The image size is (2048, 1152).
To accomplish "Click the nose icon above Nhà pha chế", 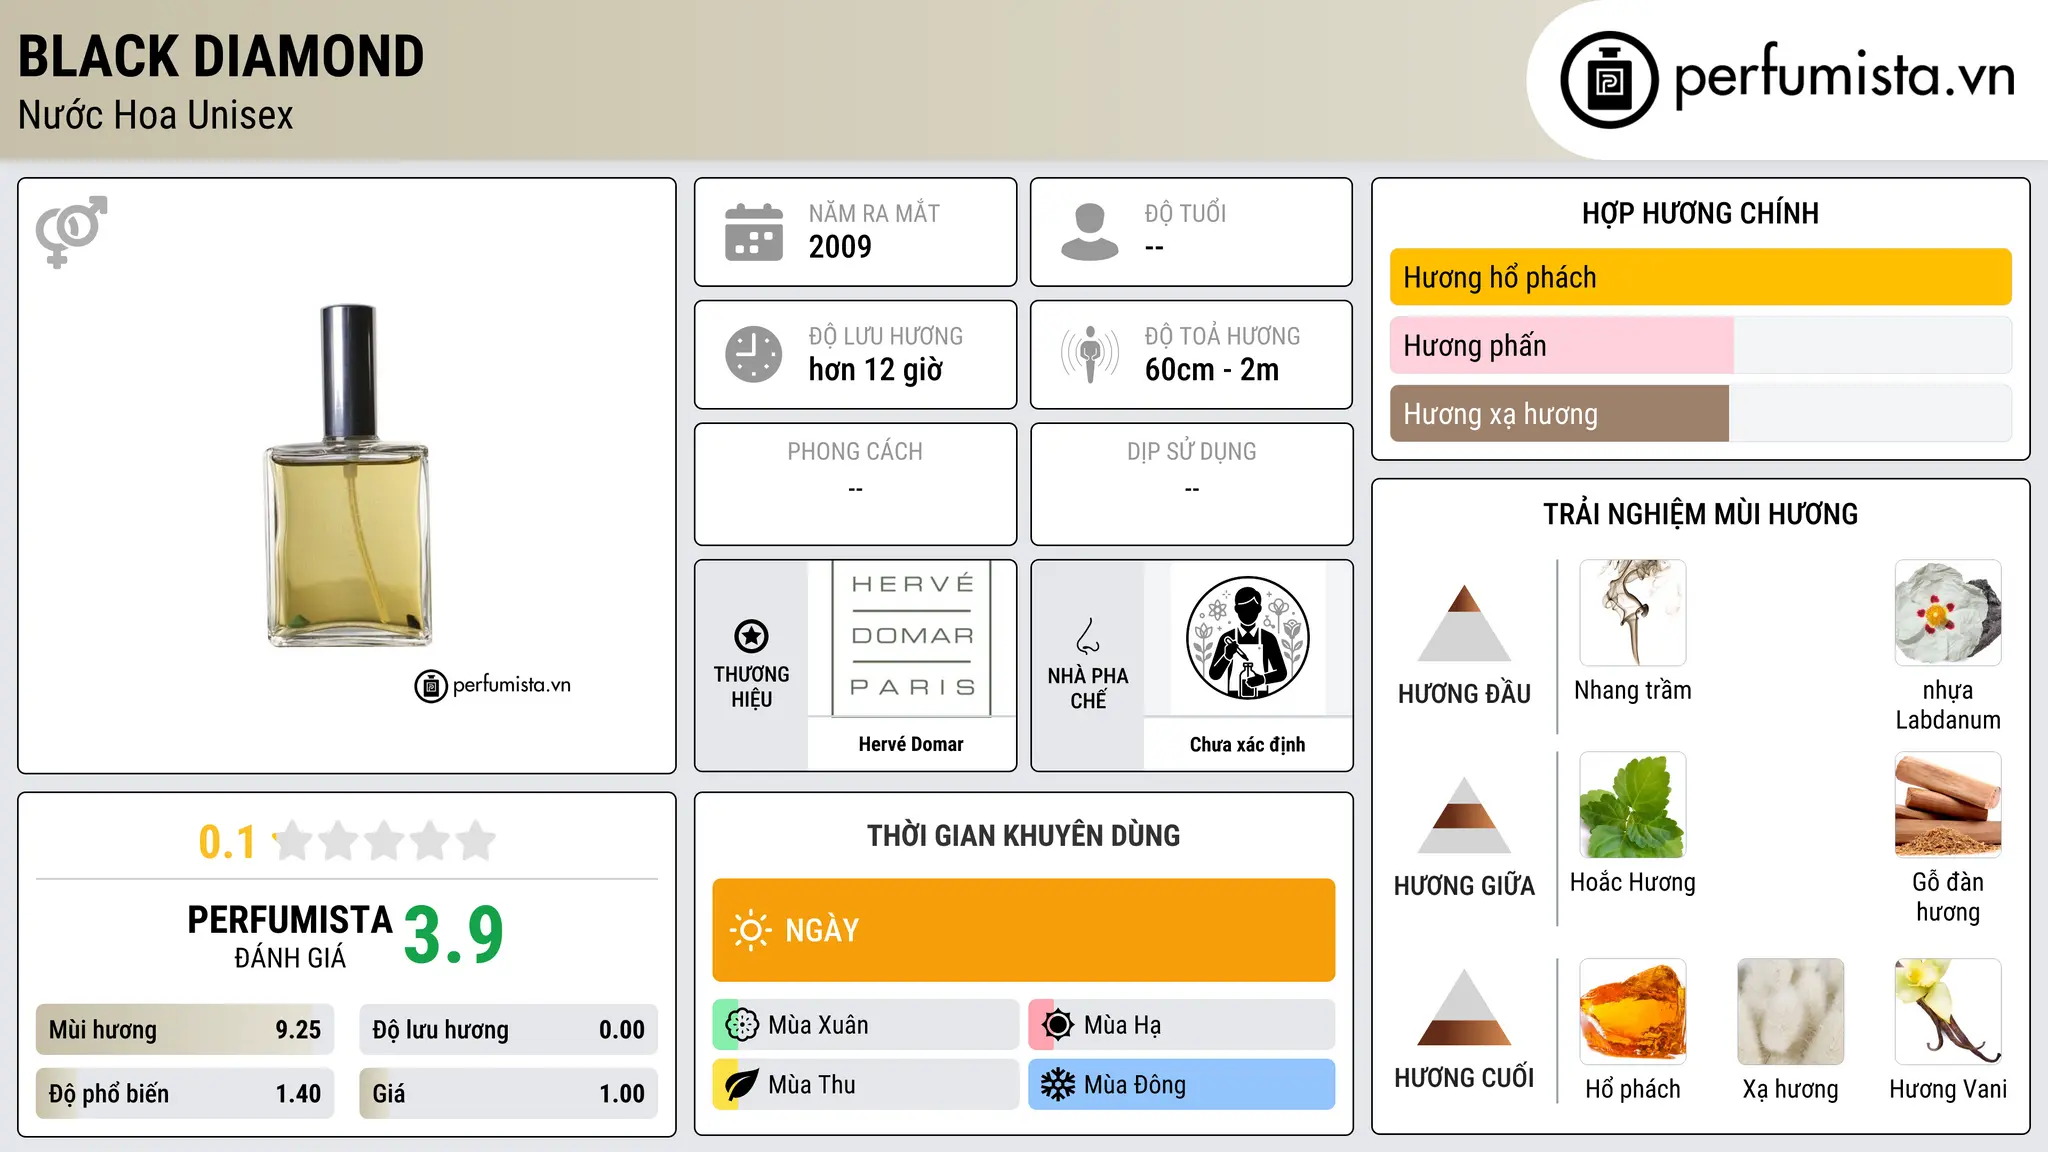I will click(x=1088, y=636).
